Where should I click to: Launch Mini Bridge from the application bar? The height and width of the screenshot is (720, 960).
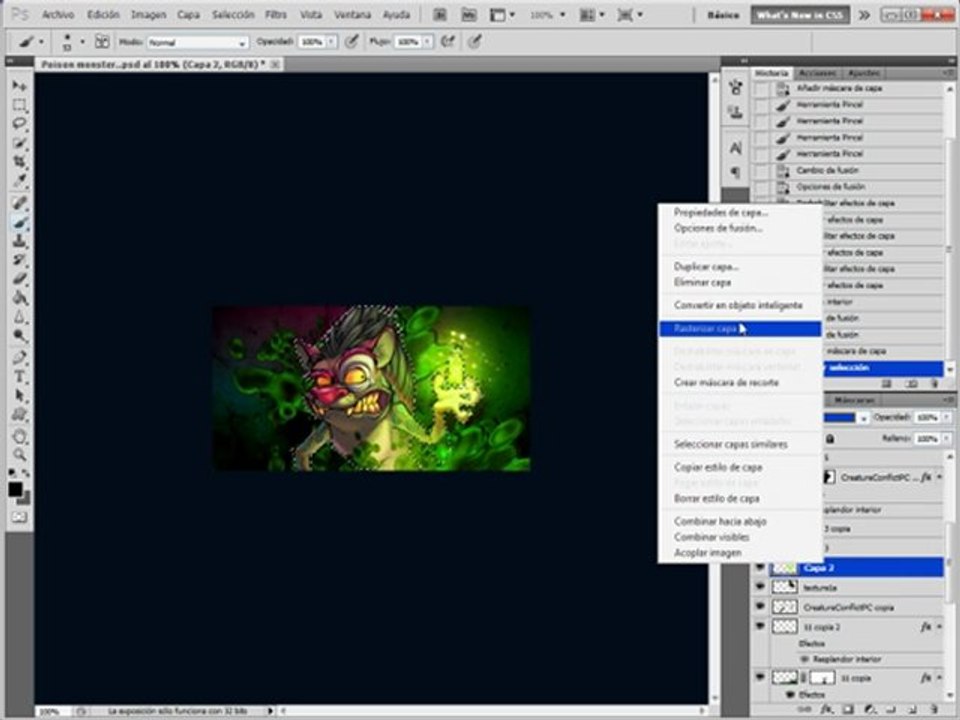click(469, 14)
